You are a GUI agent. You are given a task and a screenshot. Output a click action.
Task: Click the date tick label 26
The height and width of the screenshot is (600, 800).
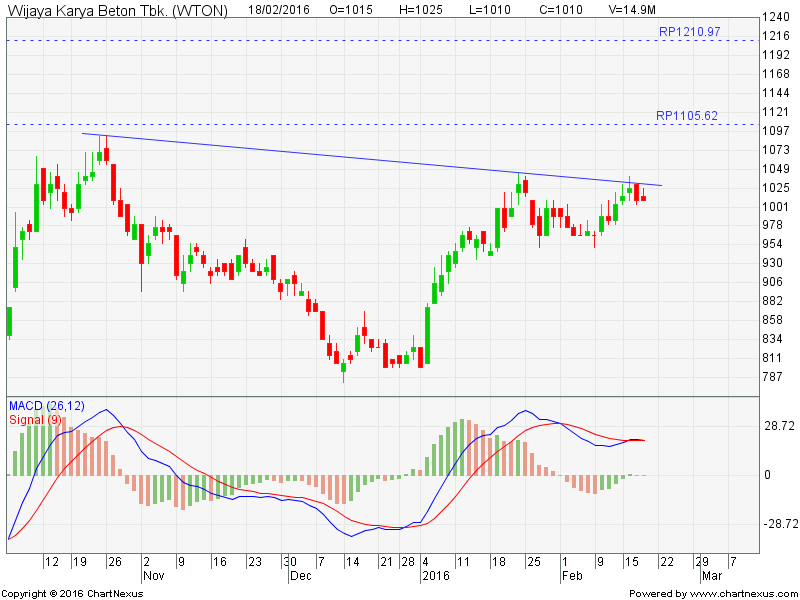115,562
